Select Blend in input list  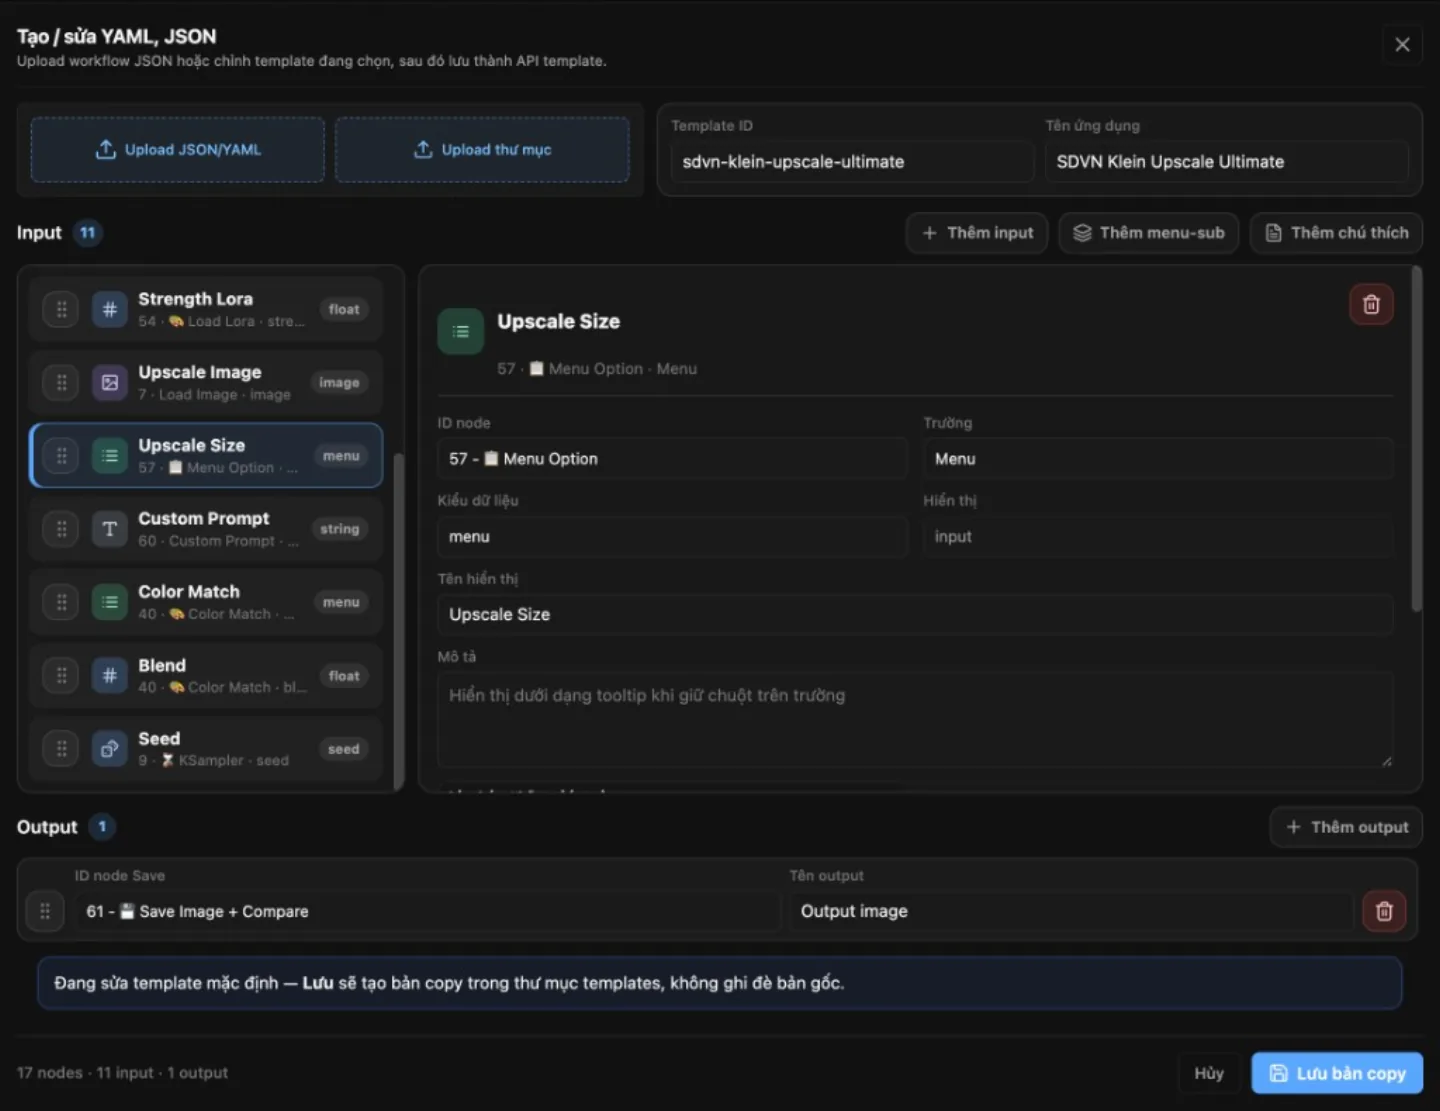(x=206, y=675)
